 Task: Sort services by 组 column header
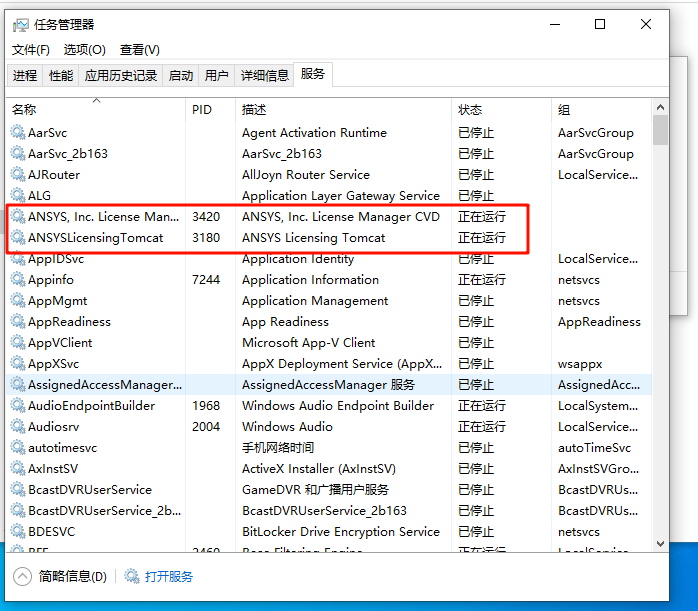(x=601, y=109)
